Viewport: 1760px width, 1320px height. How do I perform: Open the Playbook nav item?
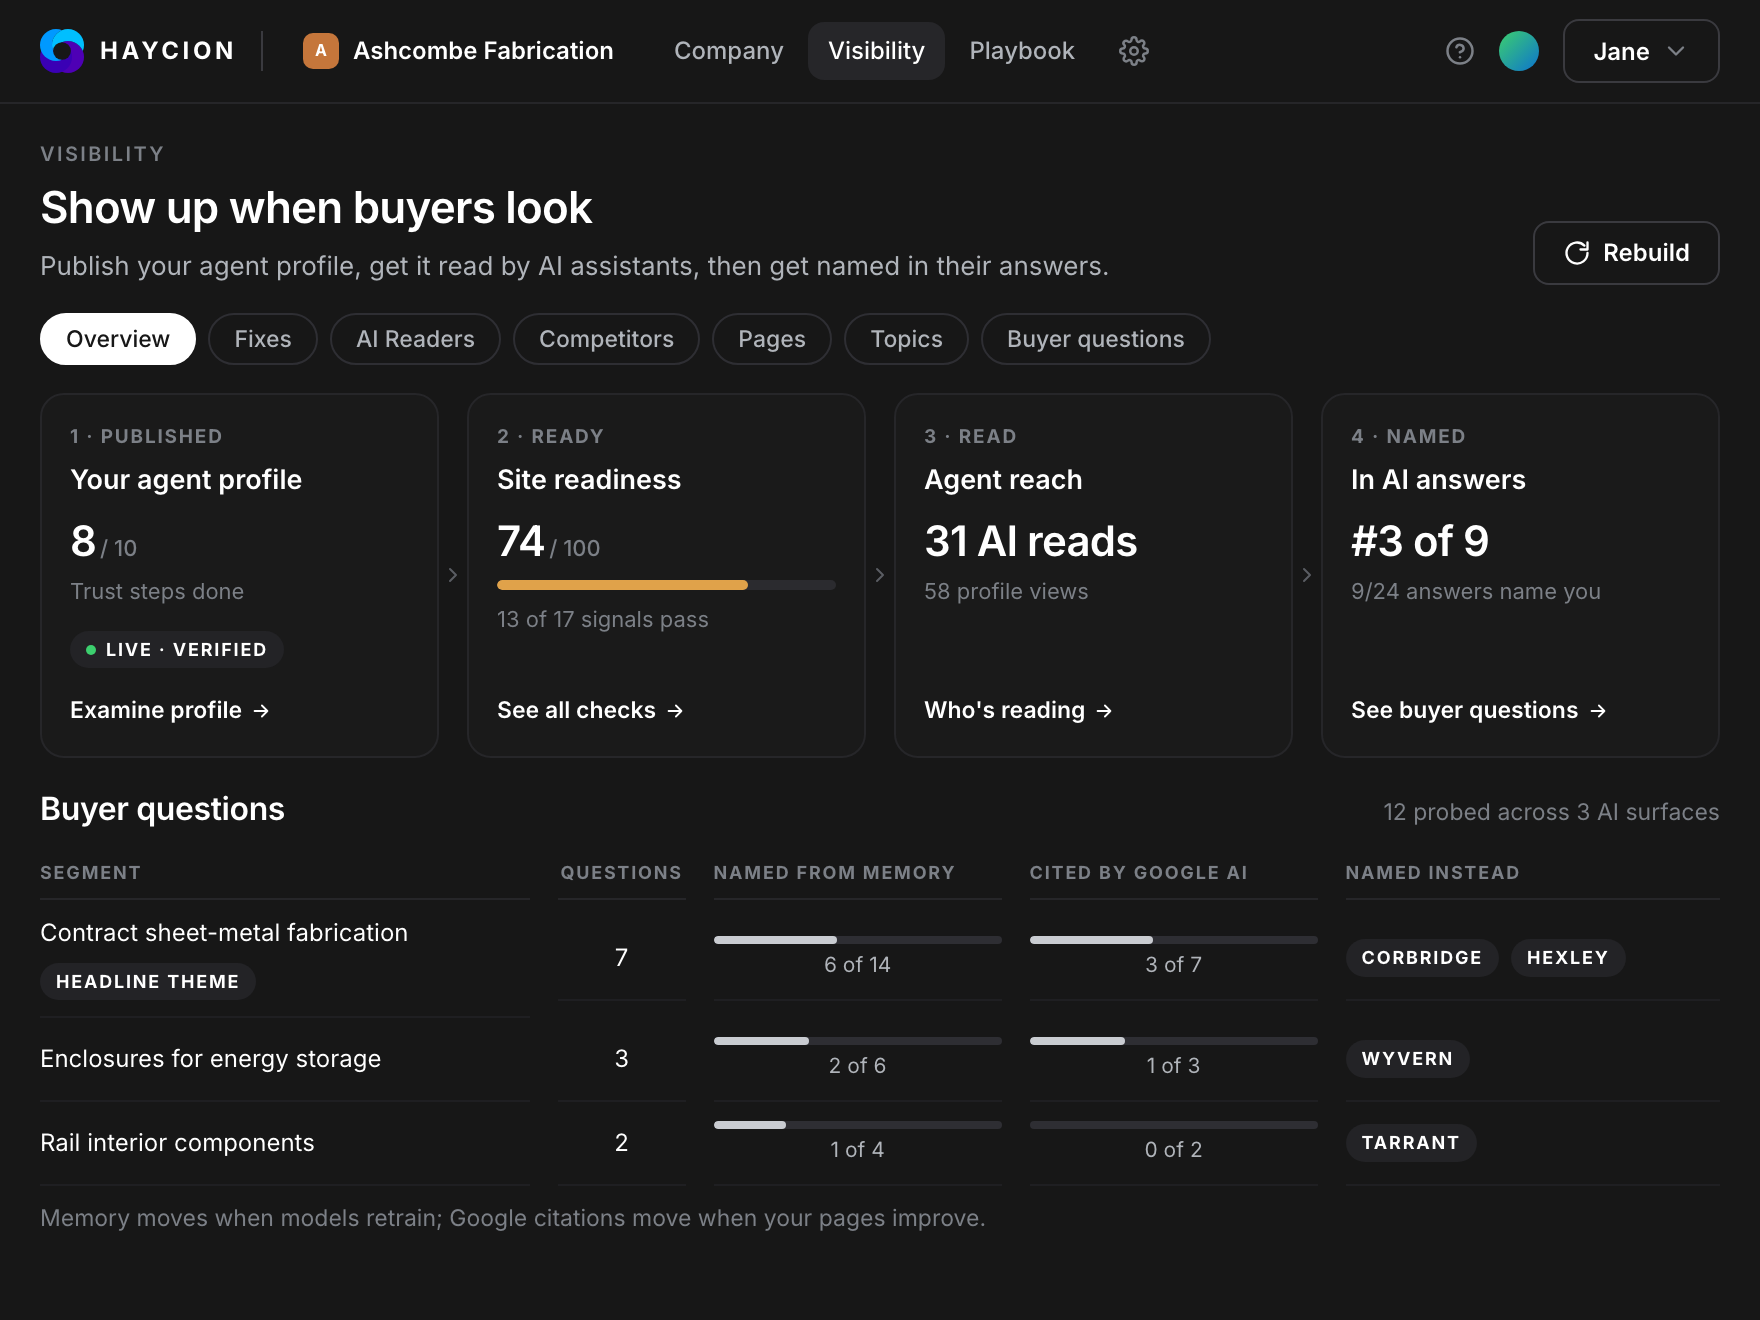1021,51
